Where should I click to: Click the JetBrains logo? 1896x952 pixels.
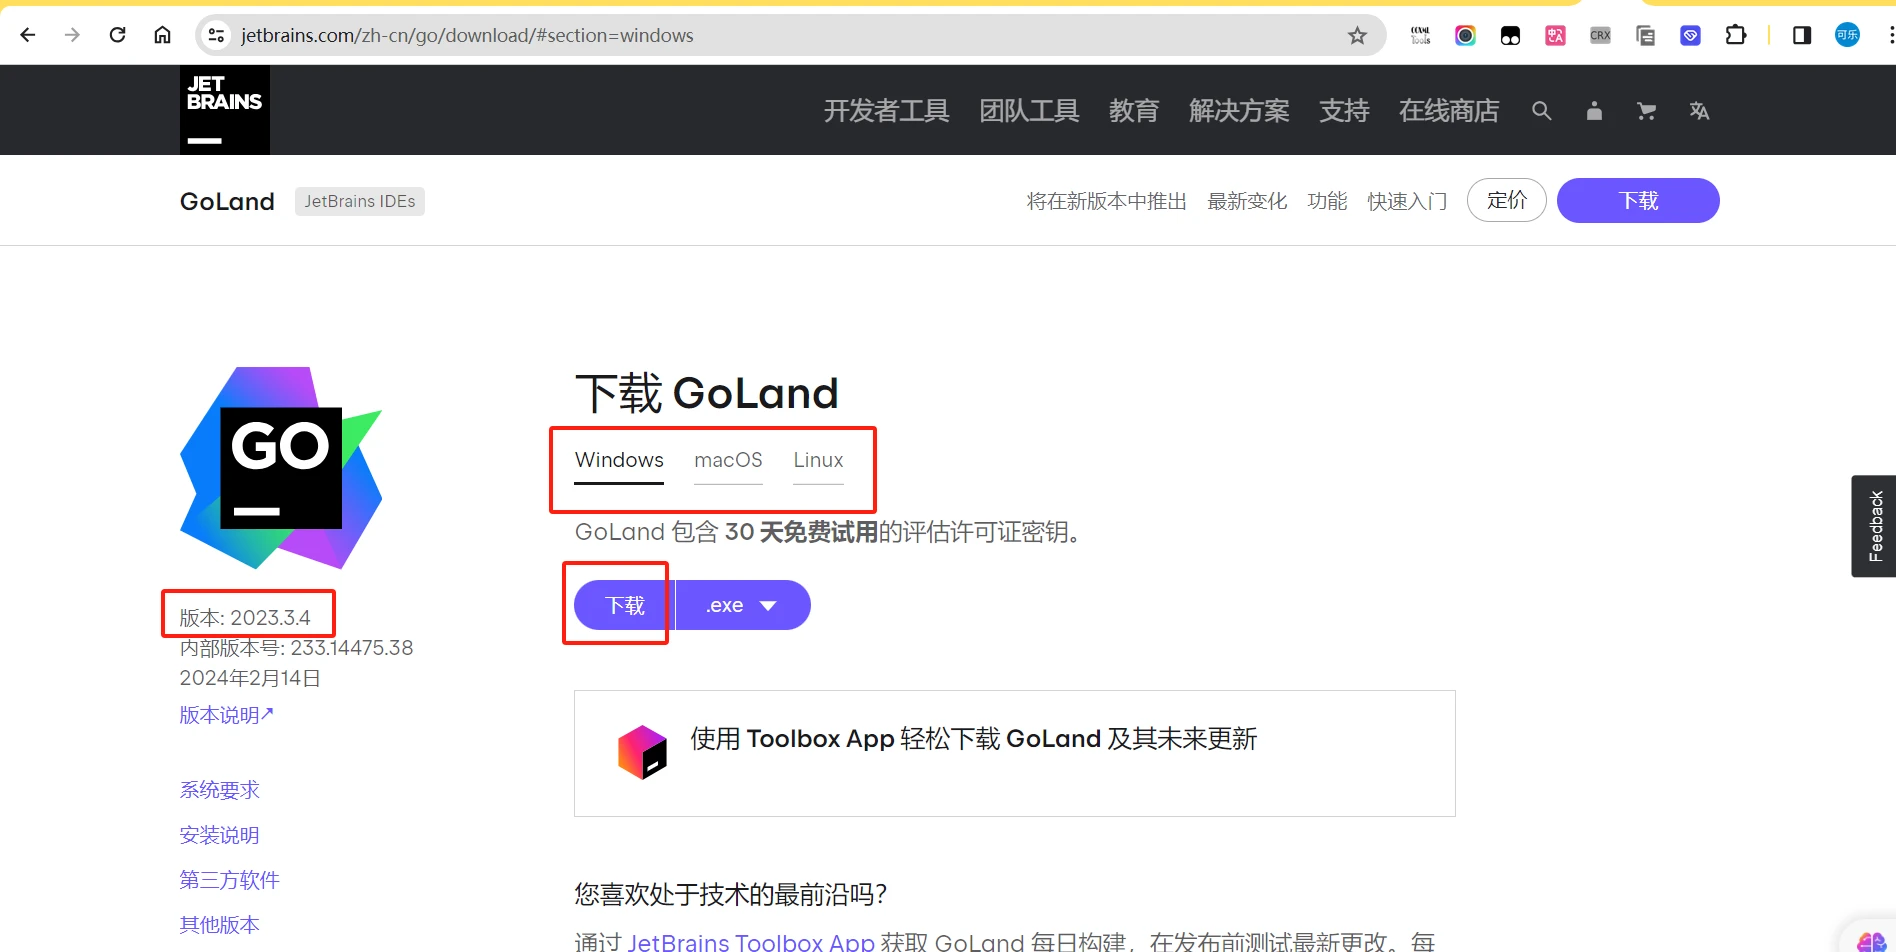pos(225,110)
